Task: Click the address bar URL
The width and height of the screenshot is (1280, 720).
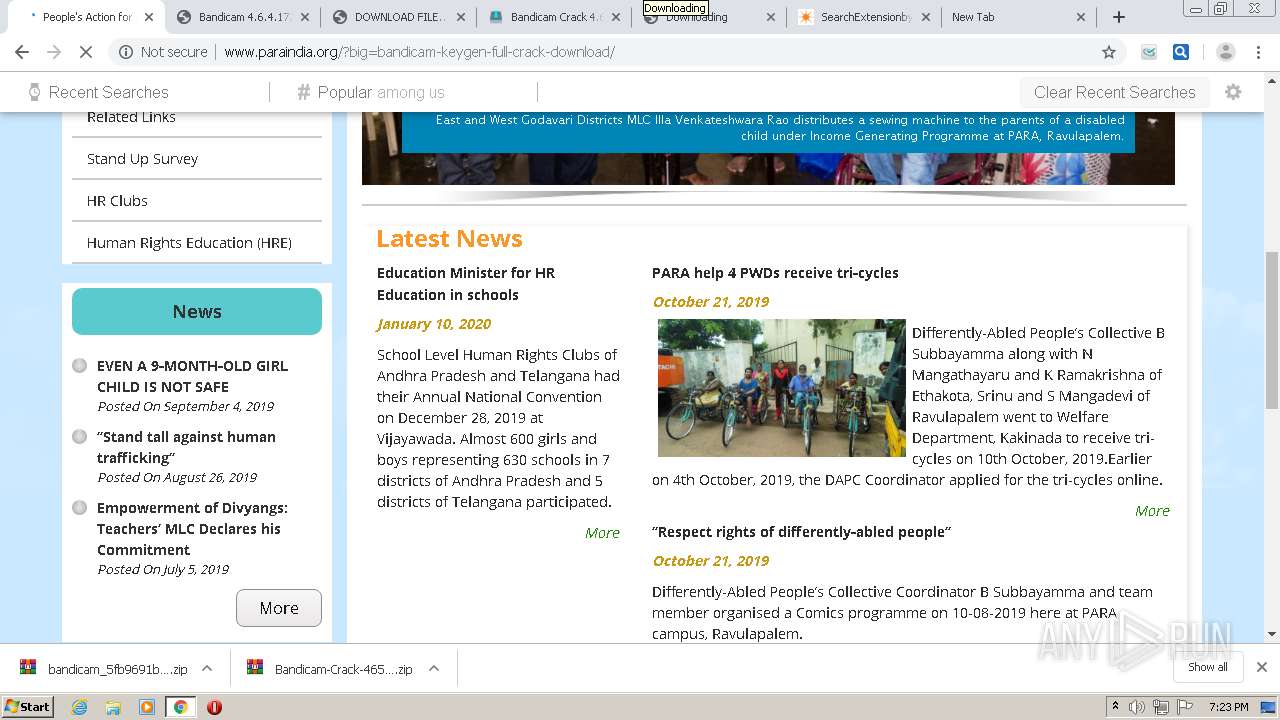Action: [419, 52]
